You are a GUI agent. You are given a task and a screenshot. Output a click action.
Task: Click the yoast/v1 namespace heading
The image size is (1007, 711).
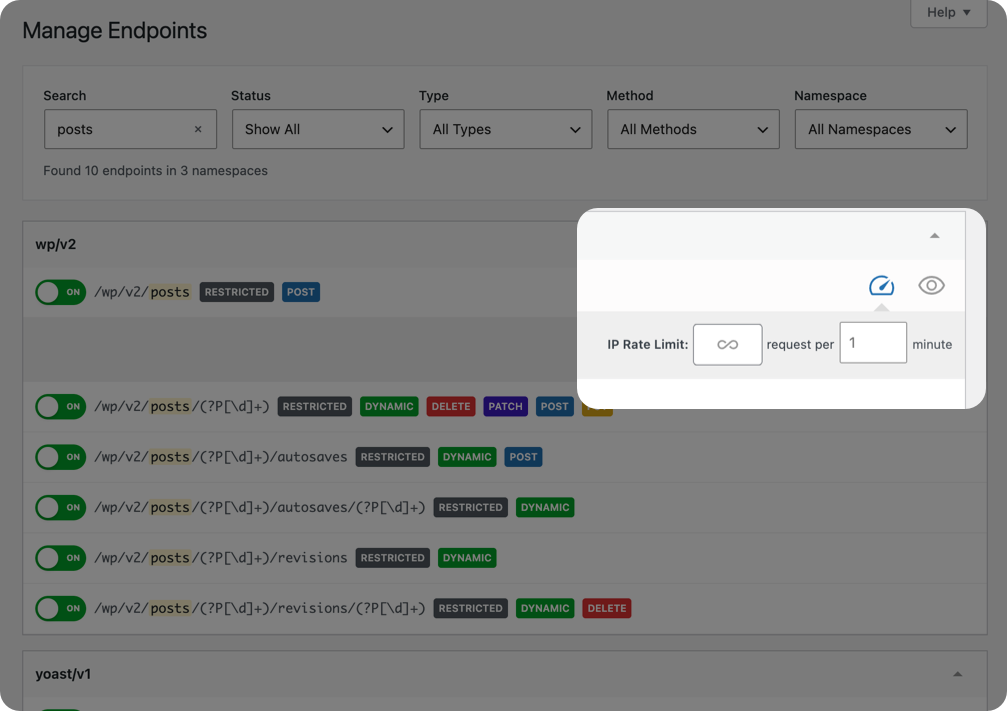coord(63,674)
